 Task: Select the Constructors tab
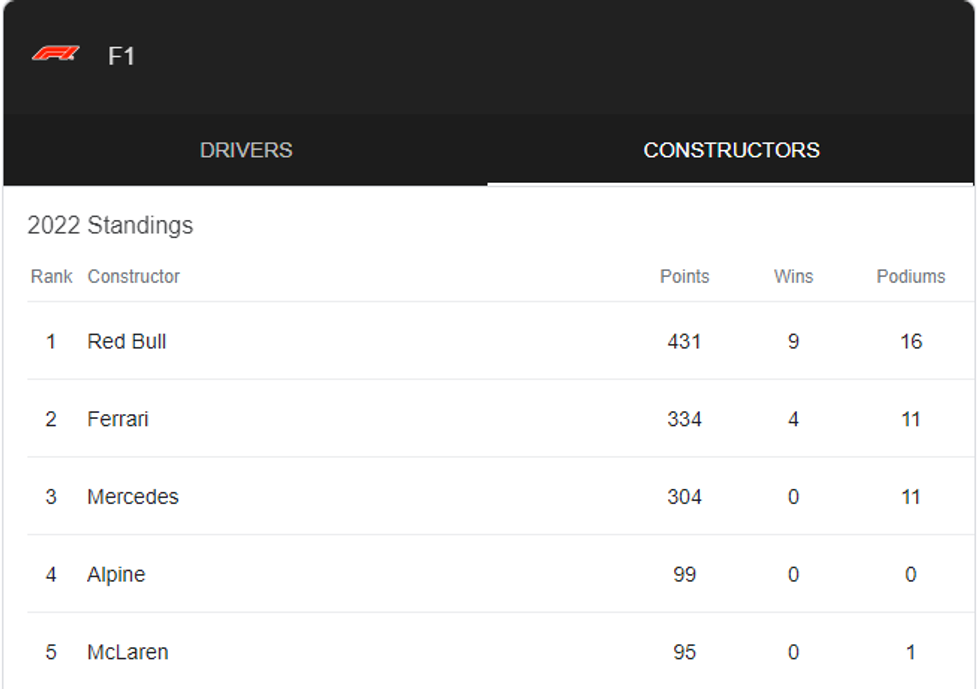pyautogui.click(x=731, y=150)
